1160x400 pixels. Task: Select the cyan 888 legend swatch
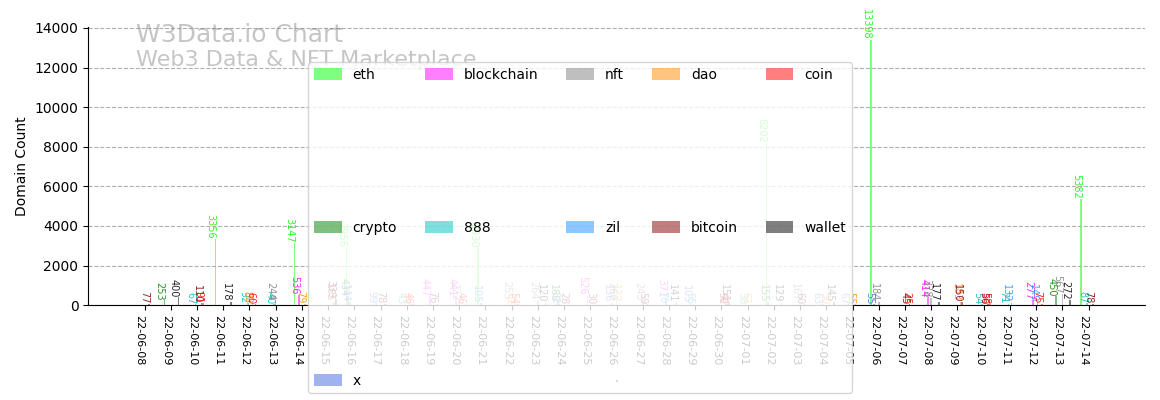coord(439,227)
